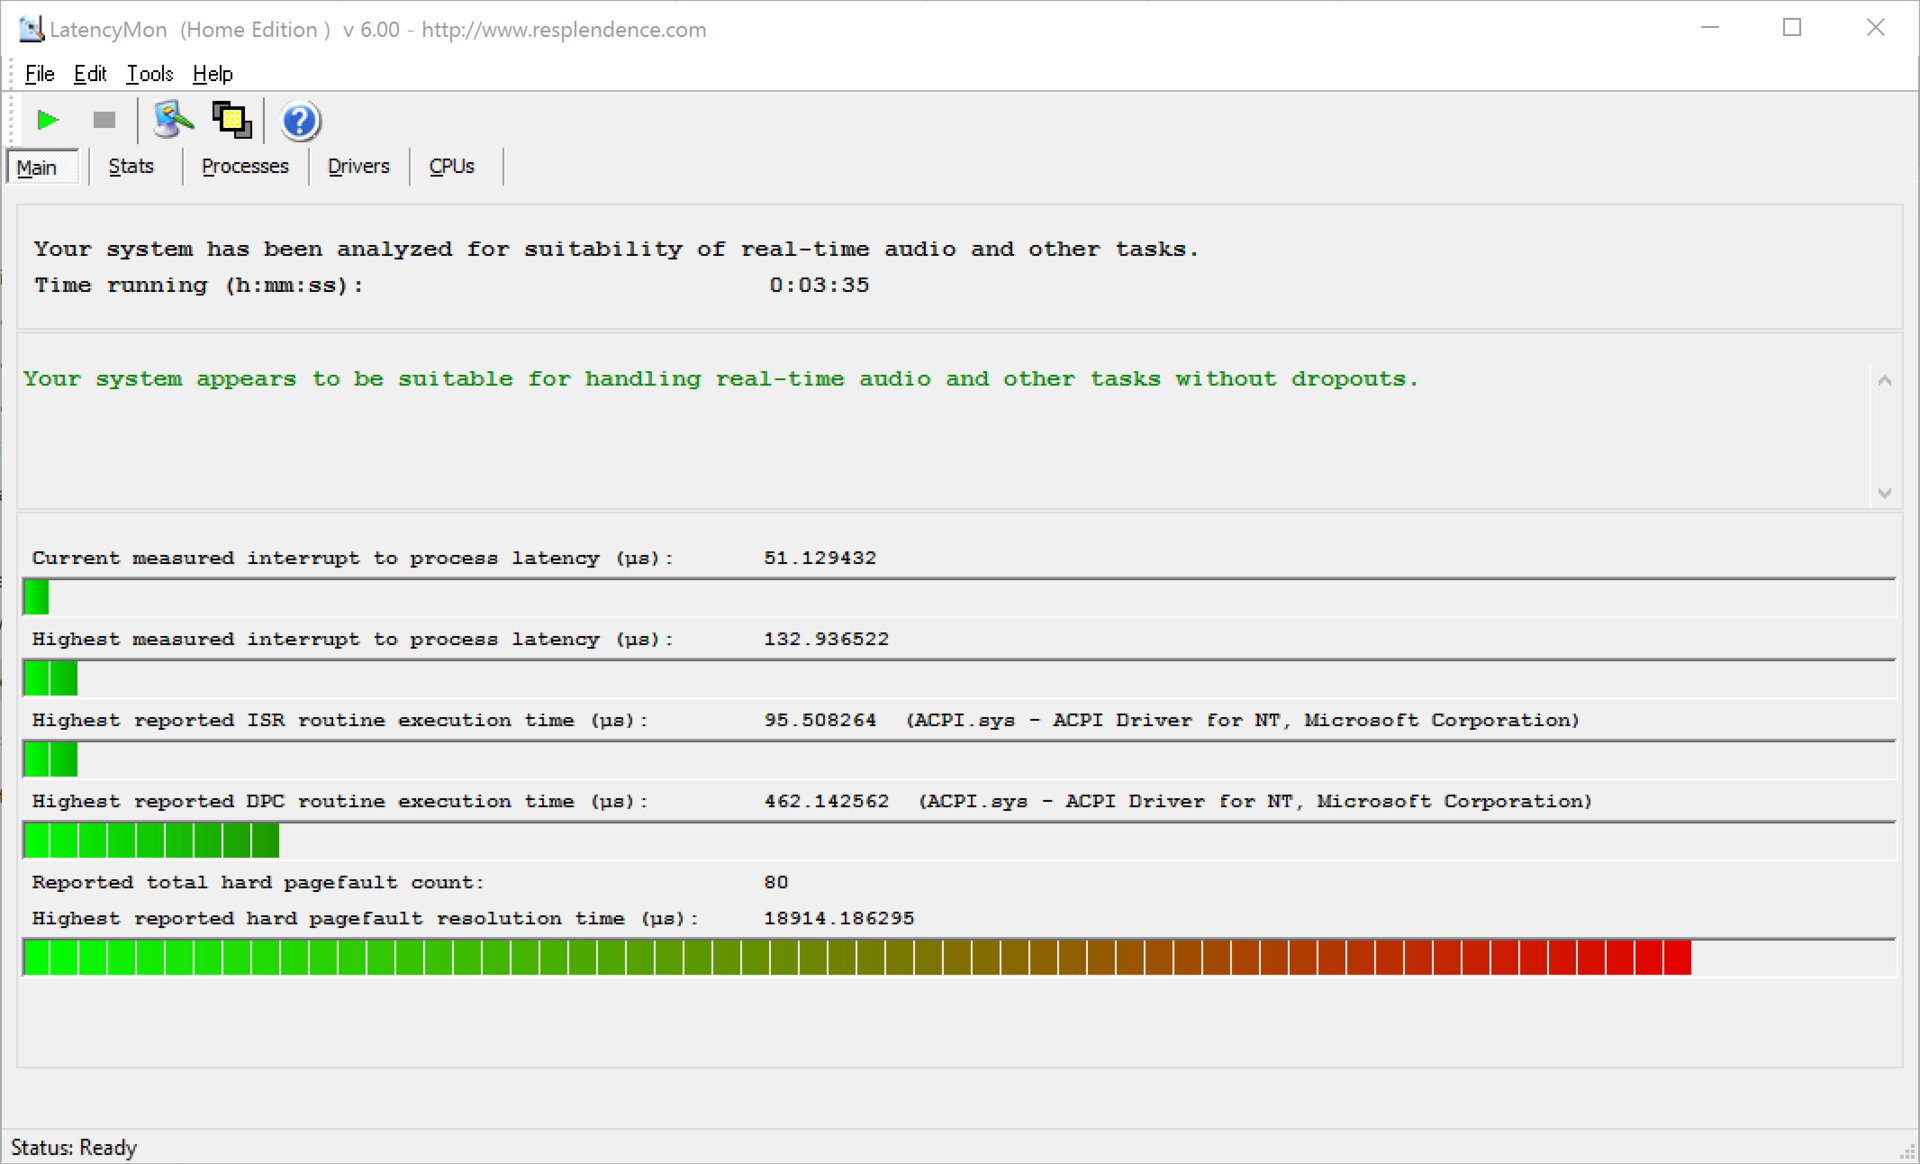Screen dimensions: 1920x1164
Task: Click the DPC routine execution time bar
Action: point(151,841)
